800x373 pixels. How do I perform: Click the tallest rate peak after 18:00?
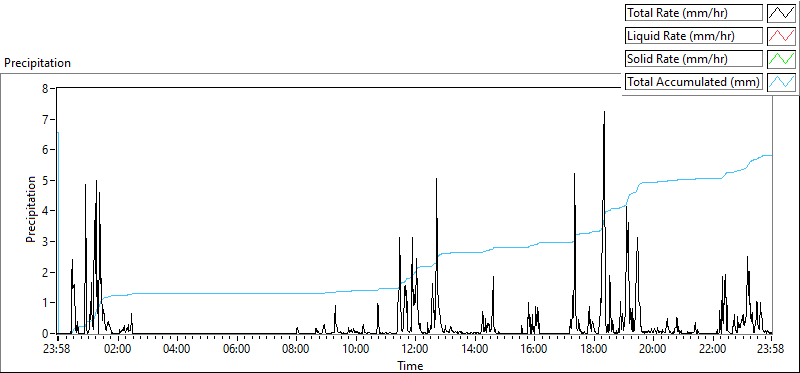coord(604,112)
